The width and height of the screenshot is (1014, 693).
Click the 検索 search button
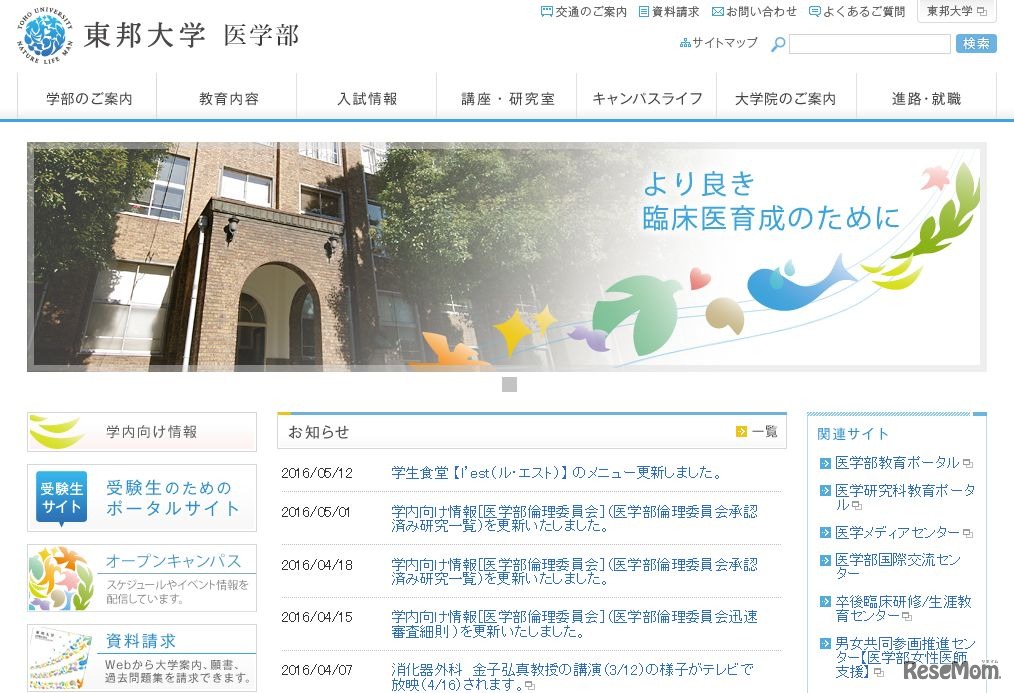[x=976, y=43]
